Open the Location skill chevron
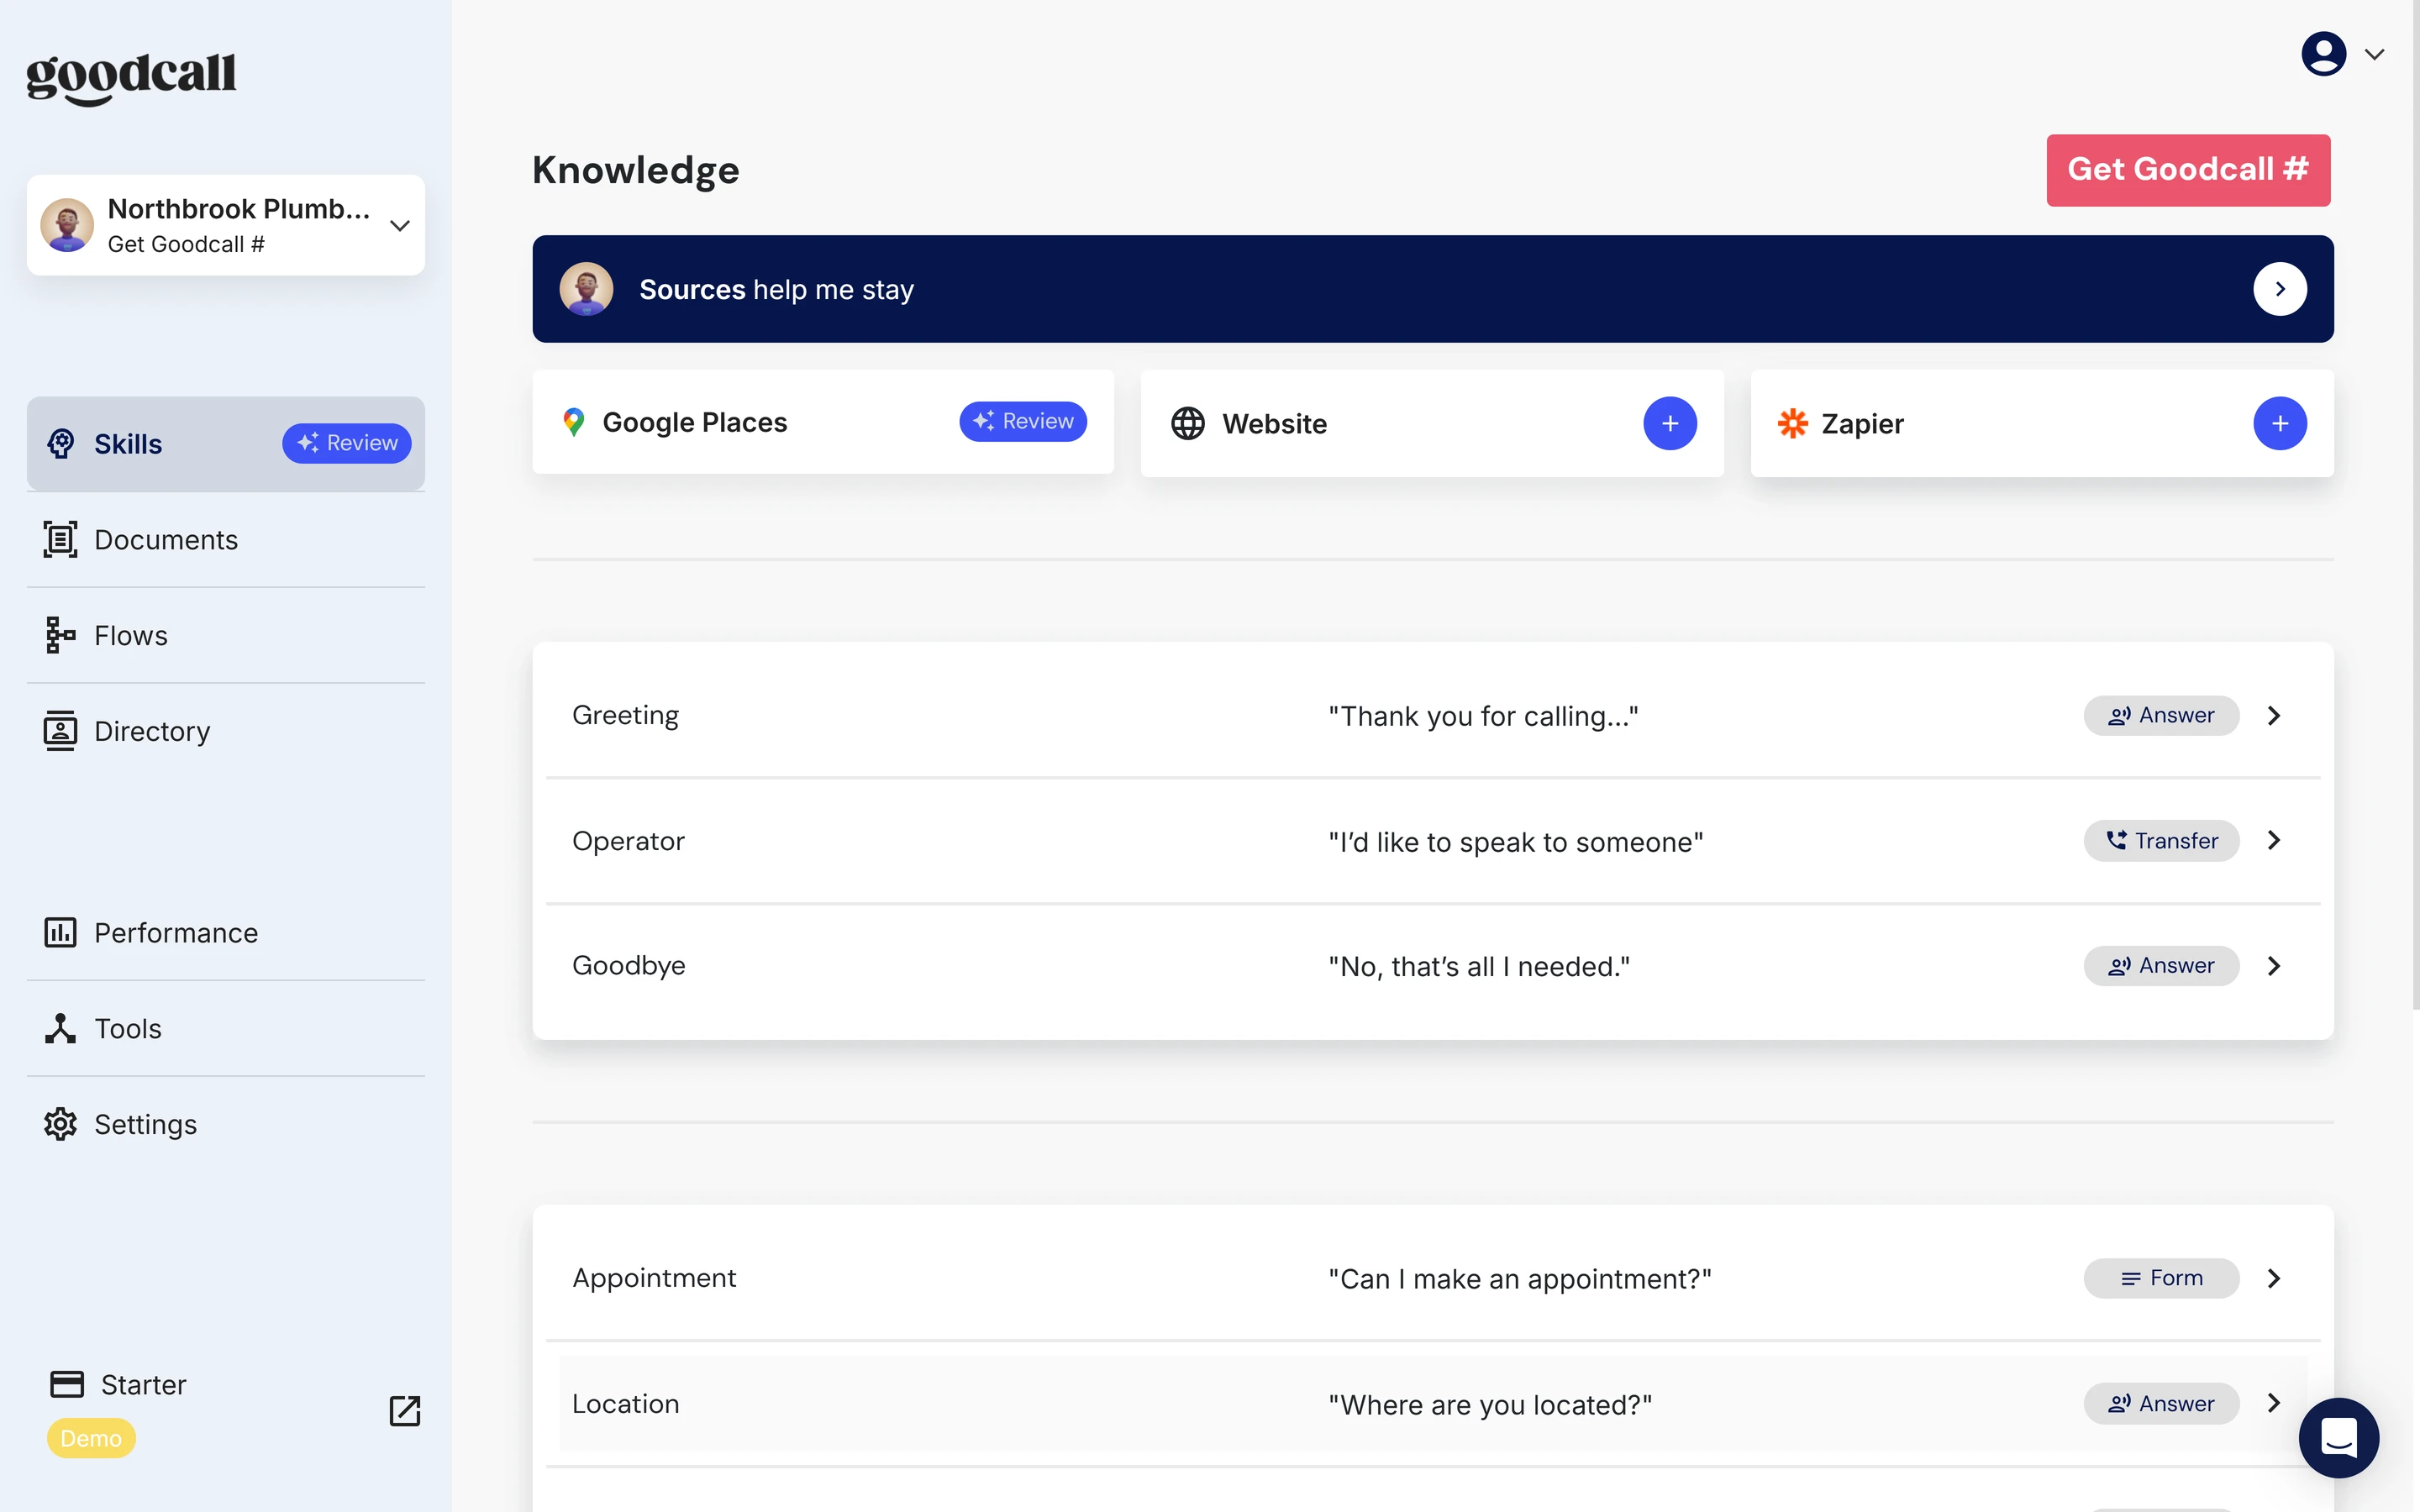This screenshot has width=2420, height=1512. pyautogui.click(x=2273, y=1403)
